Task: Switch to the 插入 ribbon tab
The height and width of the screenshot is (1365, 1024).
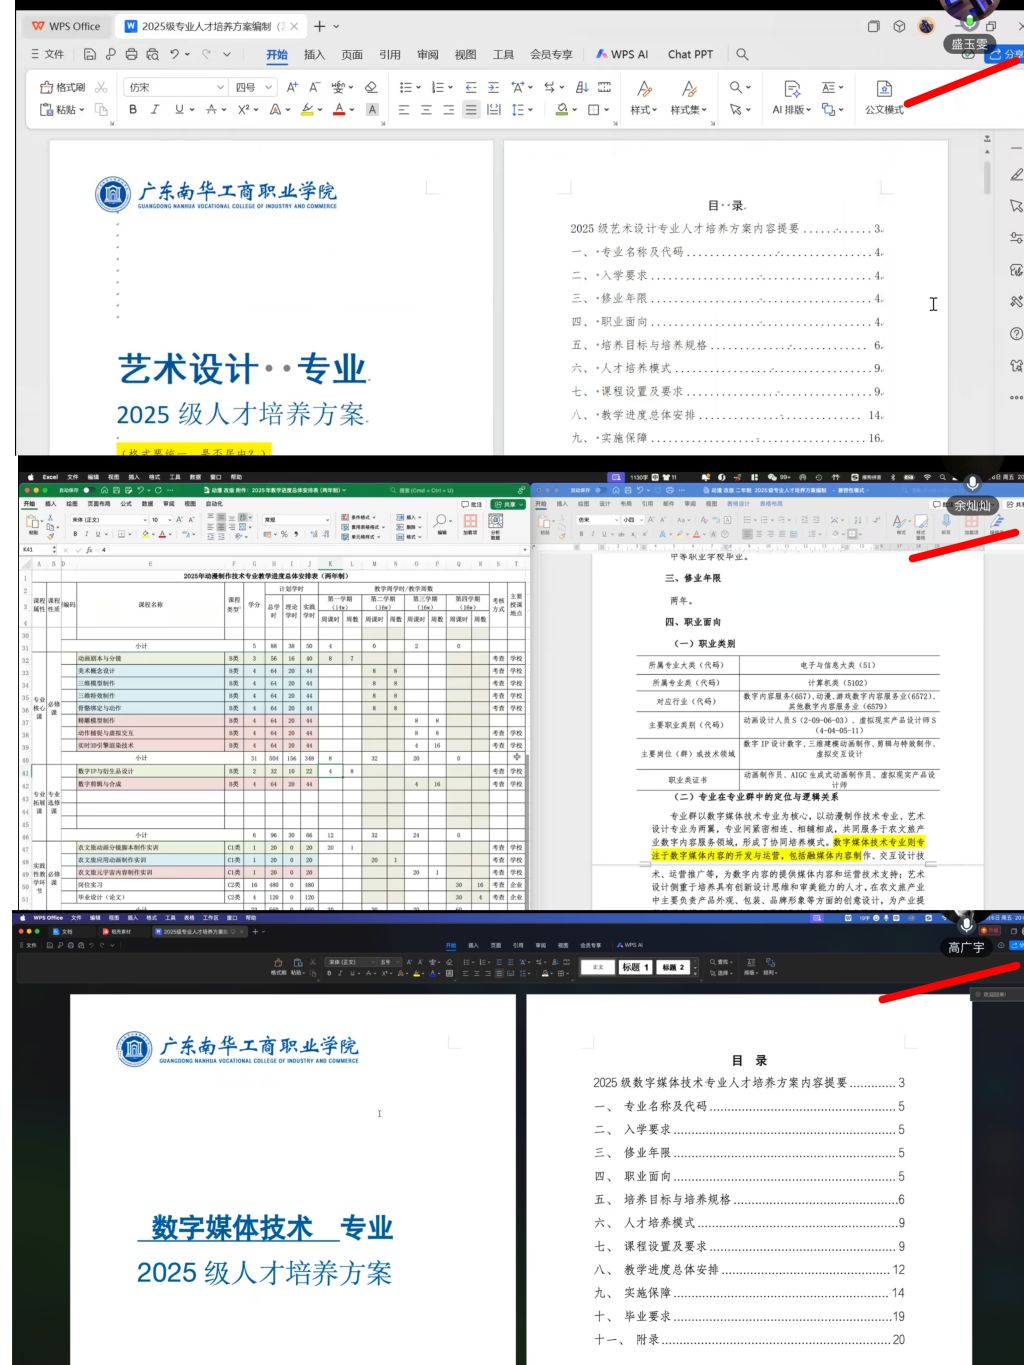Action: (314, 54)
